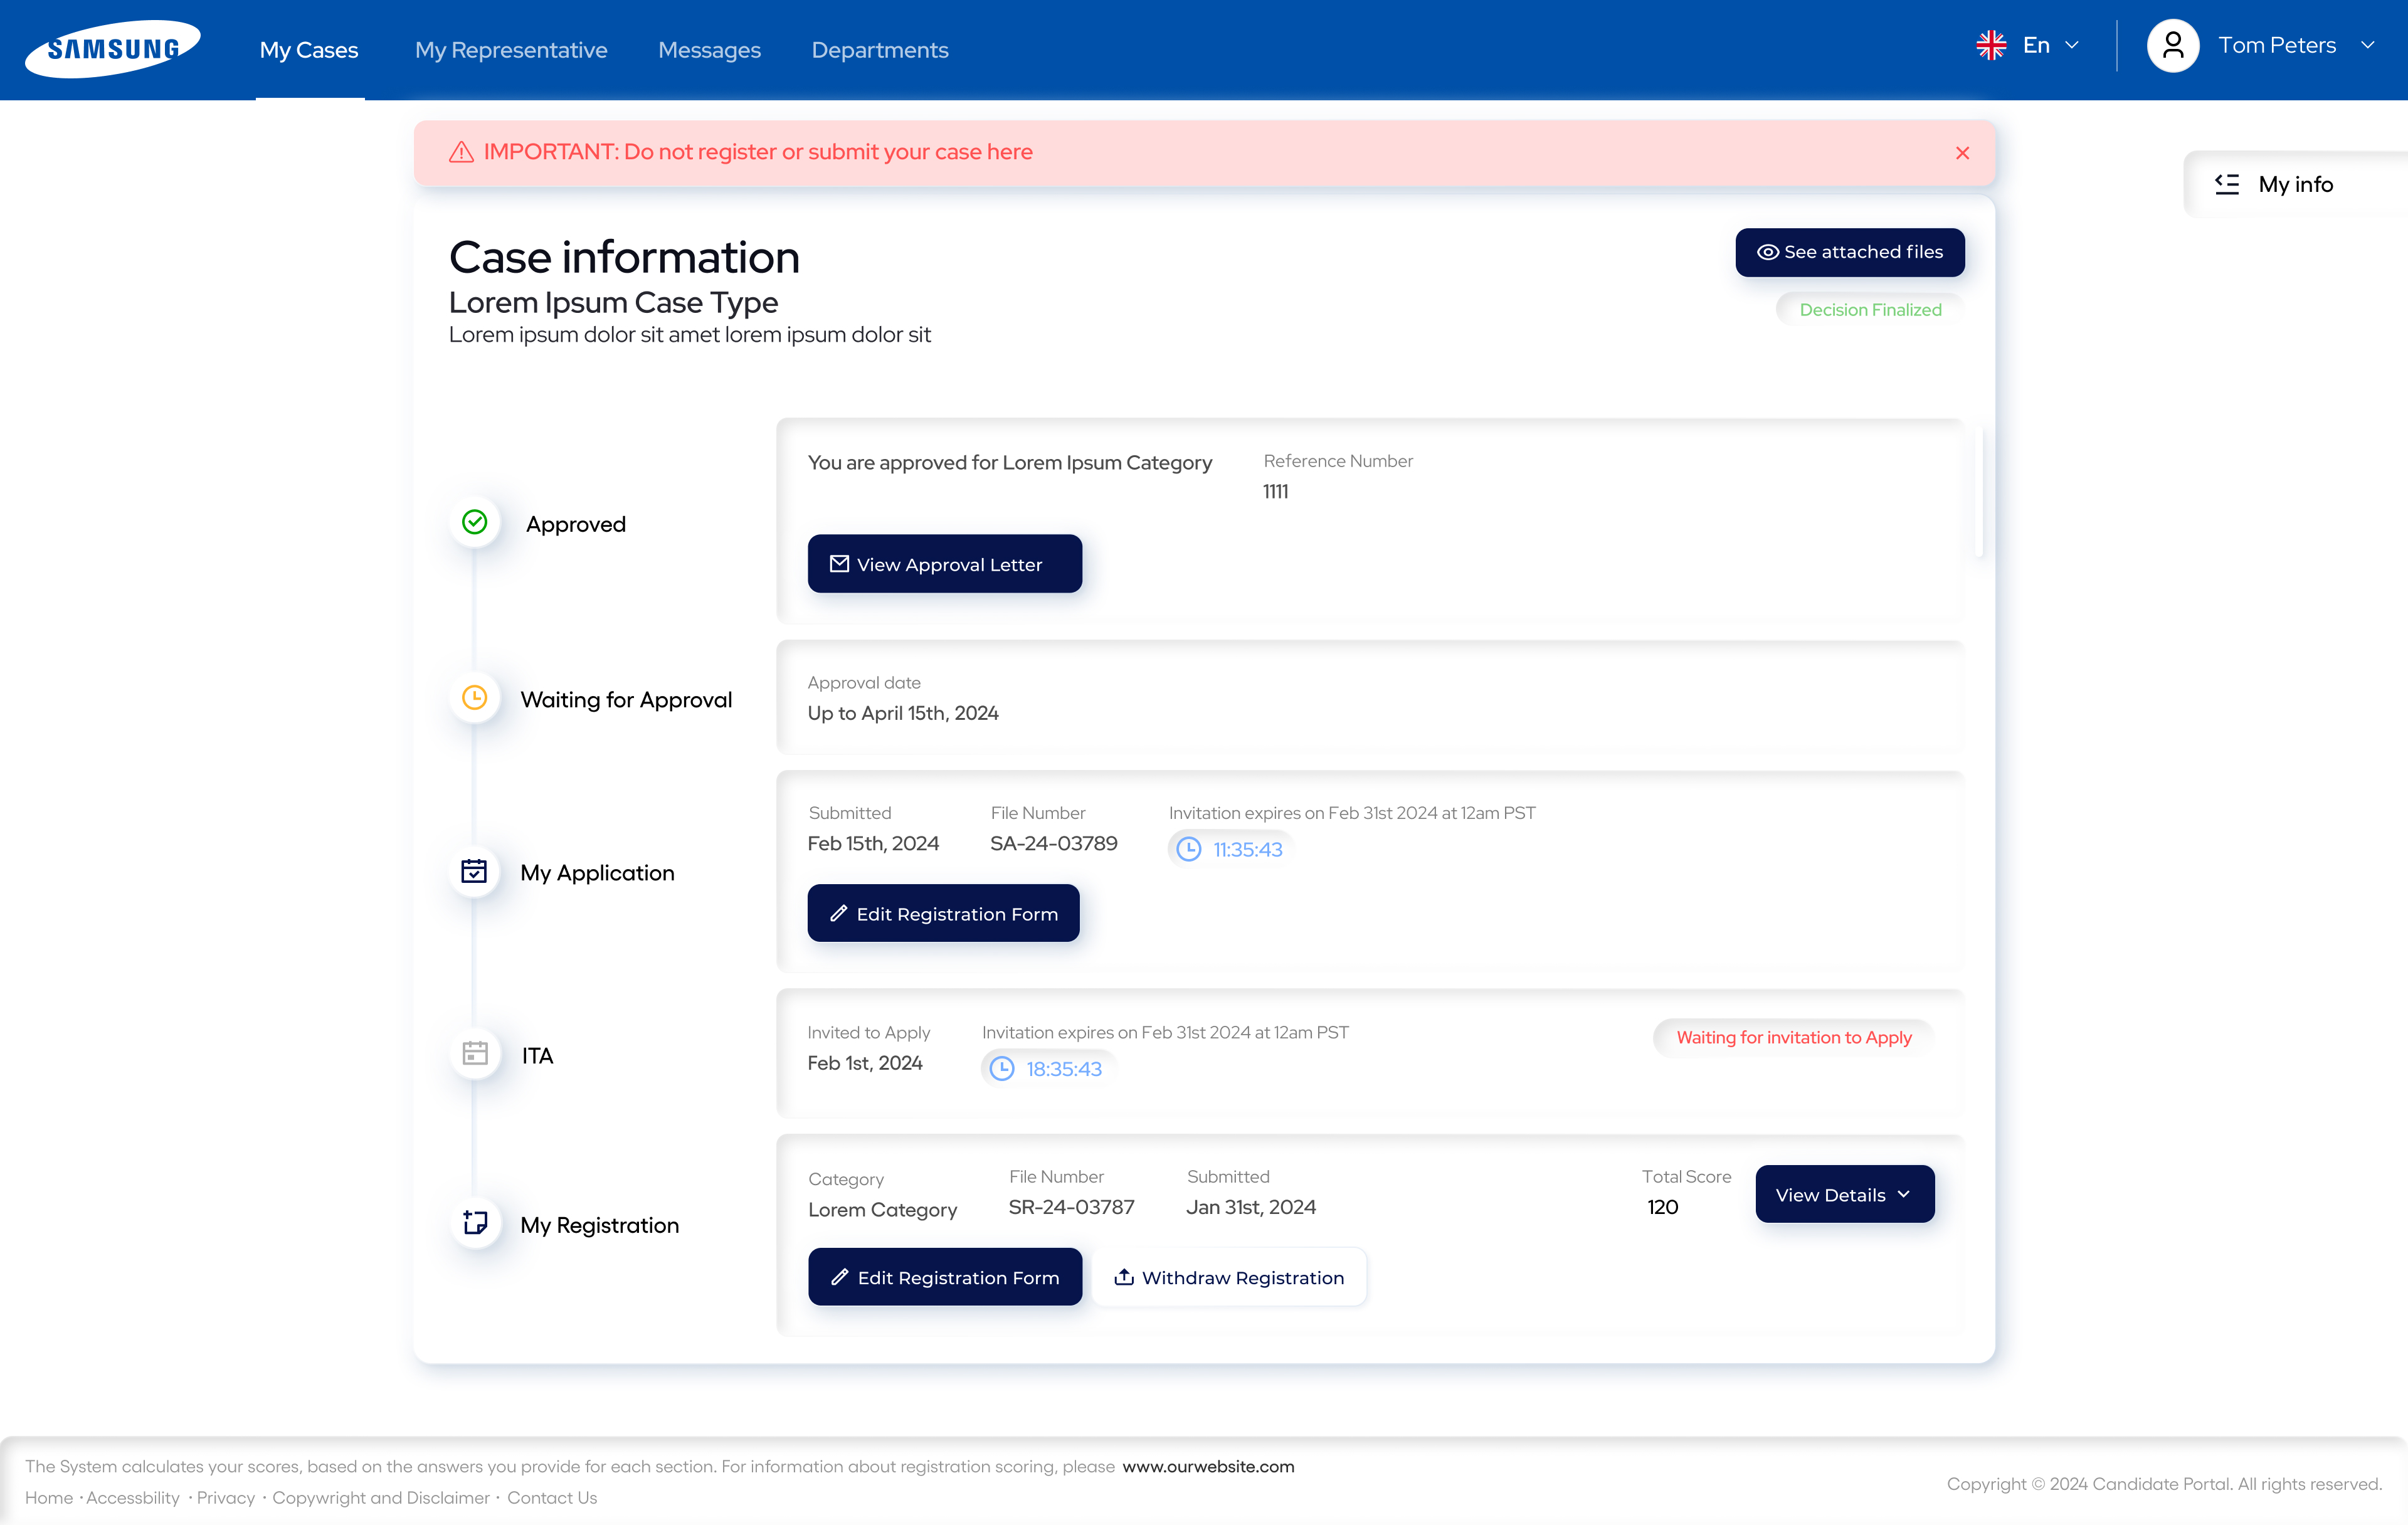Viewport: 2408px width, 1525px height.
Task: Click View Approval Letter button
Action: coord(944,564)
